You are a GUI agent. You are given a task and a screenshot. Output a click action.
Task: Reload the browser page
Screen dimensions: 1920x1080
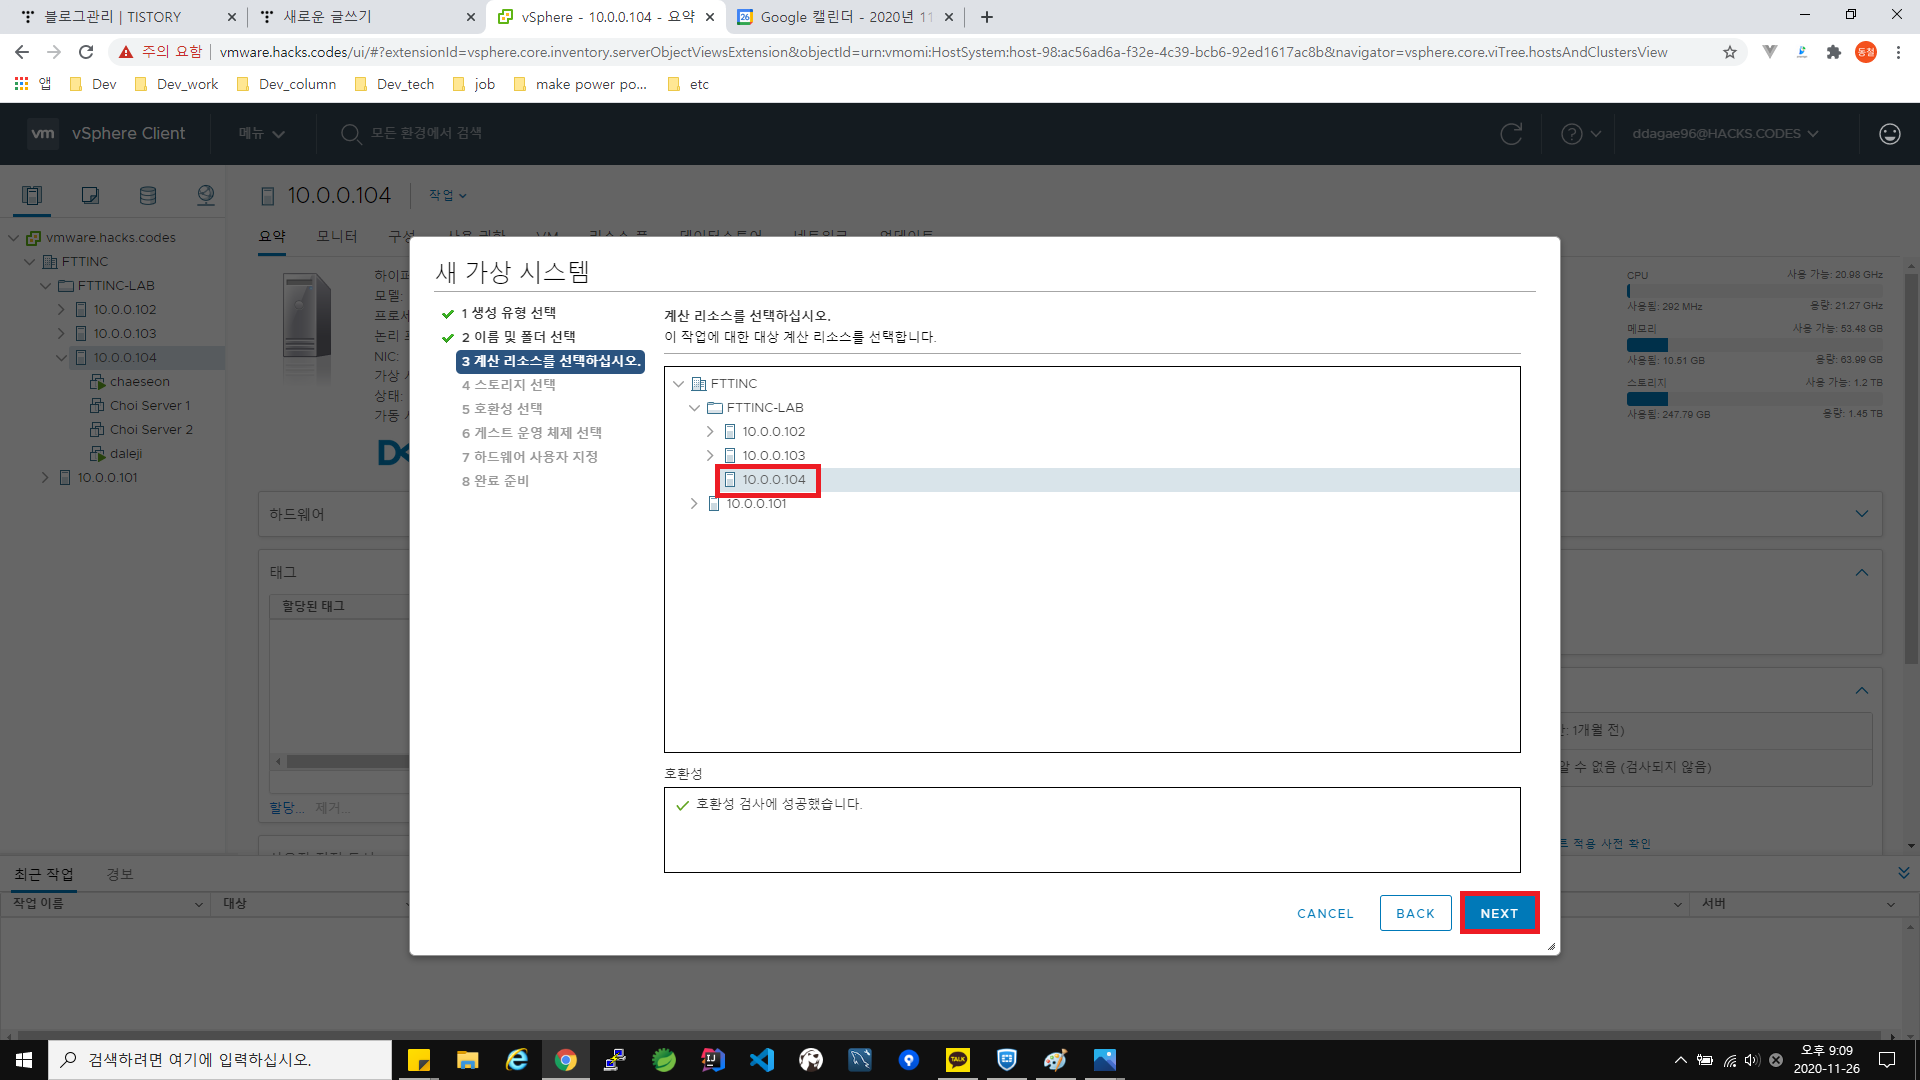pyautogui.click(x=86, y=52)
